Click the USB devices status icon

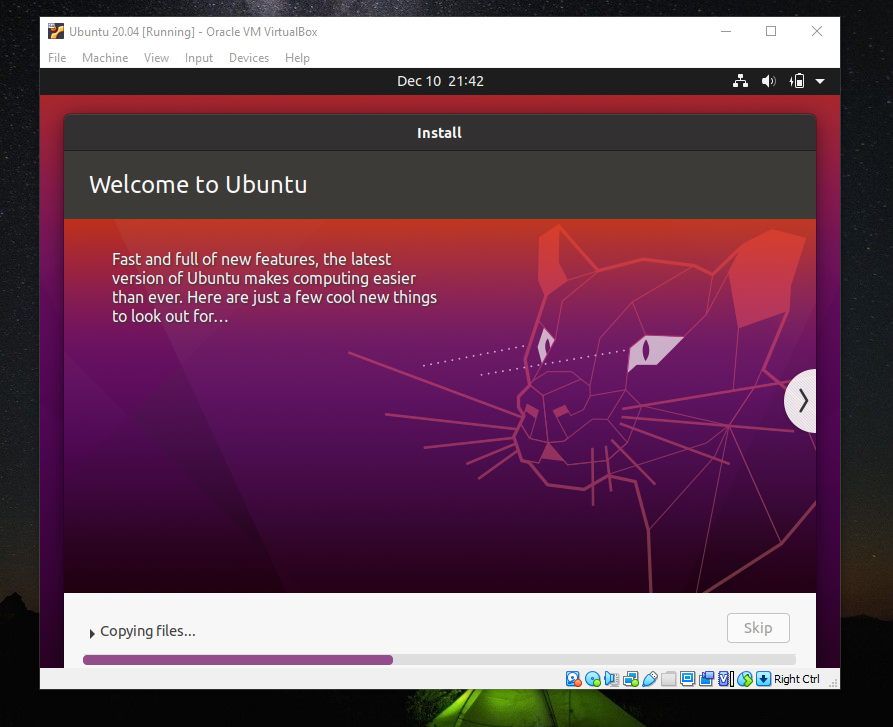(x=650, y=679)
